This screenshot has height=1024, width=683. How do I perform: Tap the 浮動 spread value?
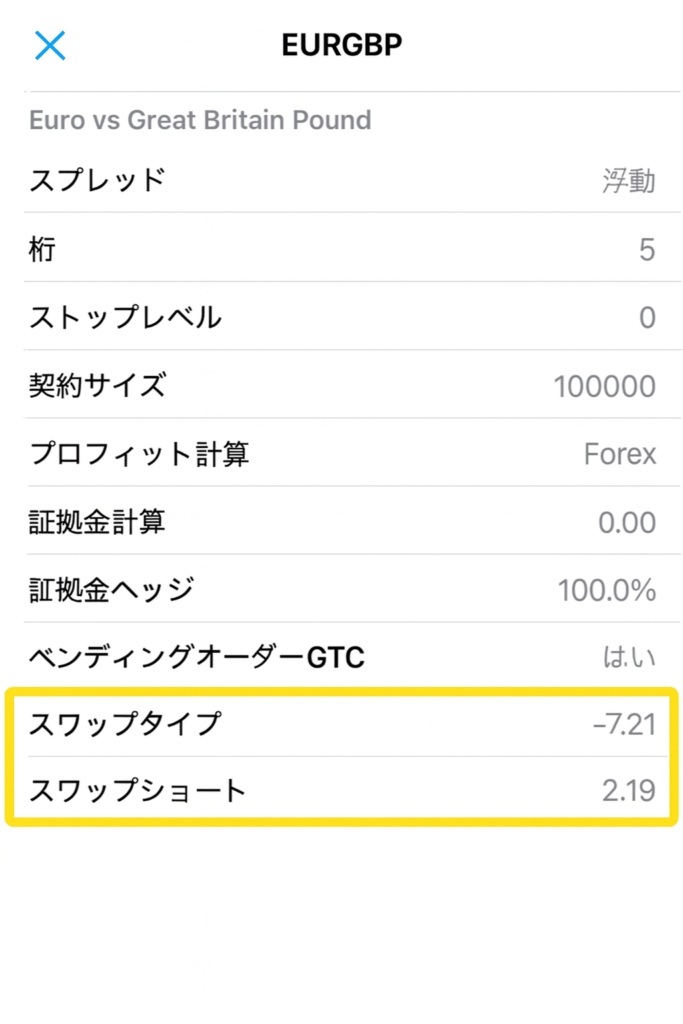pos(628,181)
